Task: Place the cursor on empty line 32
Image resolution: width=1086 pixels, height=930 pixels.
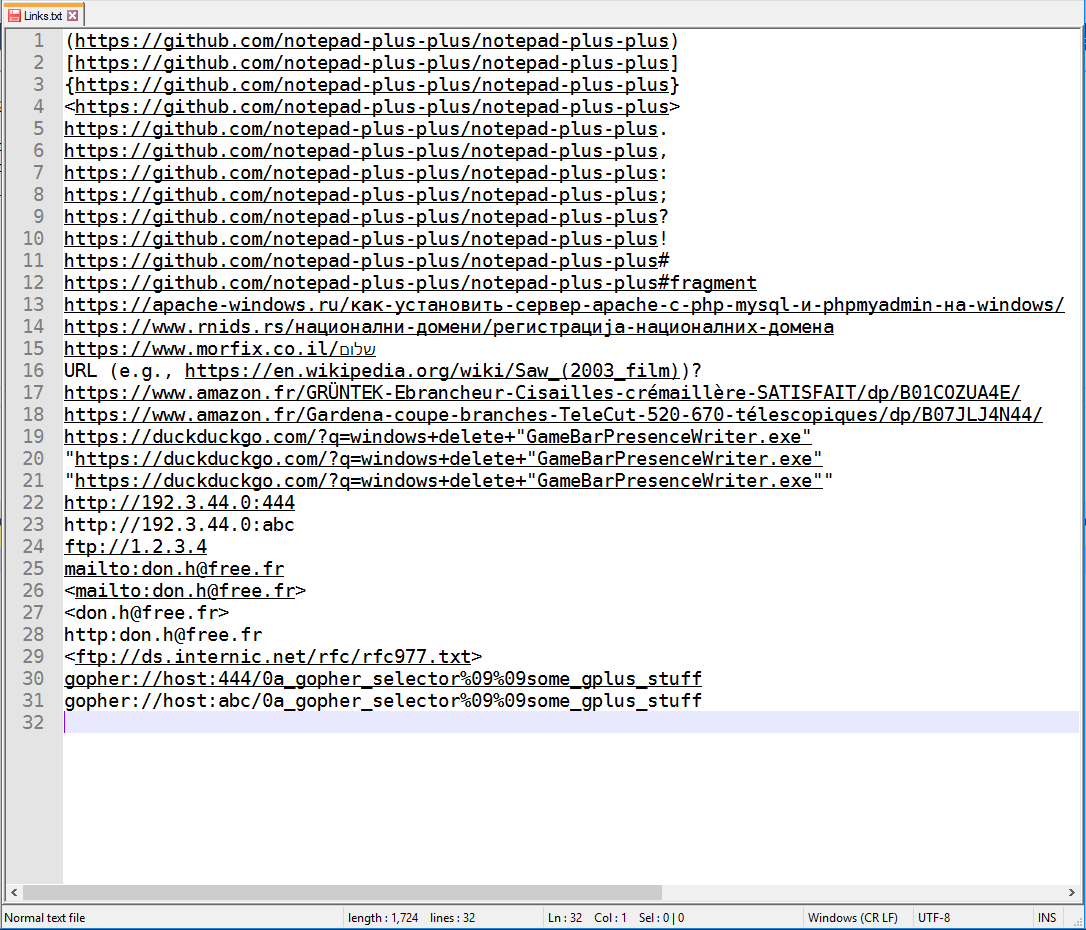Action: tap(571, 722)
